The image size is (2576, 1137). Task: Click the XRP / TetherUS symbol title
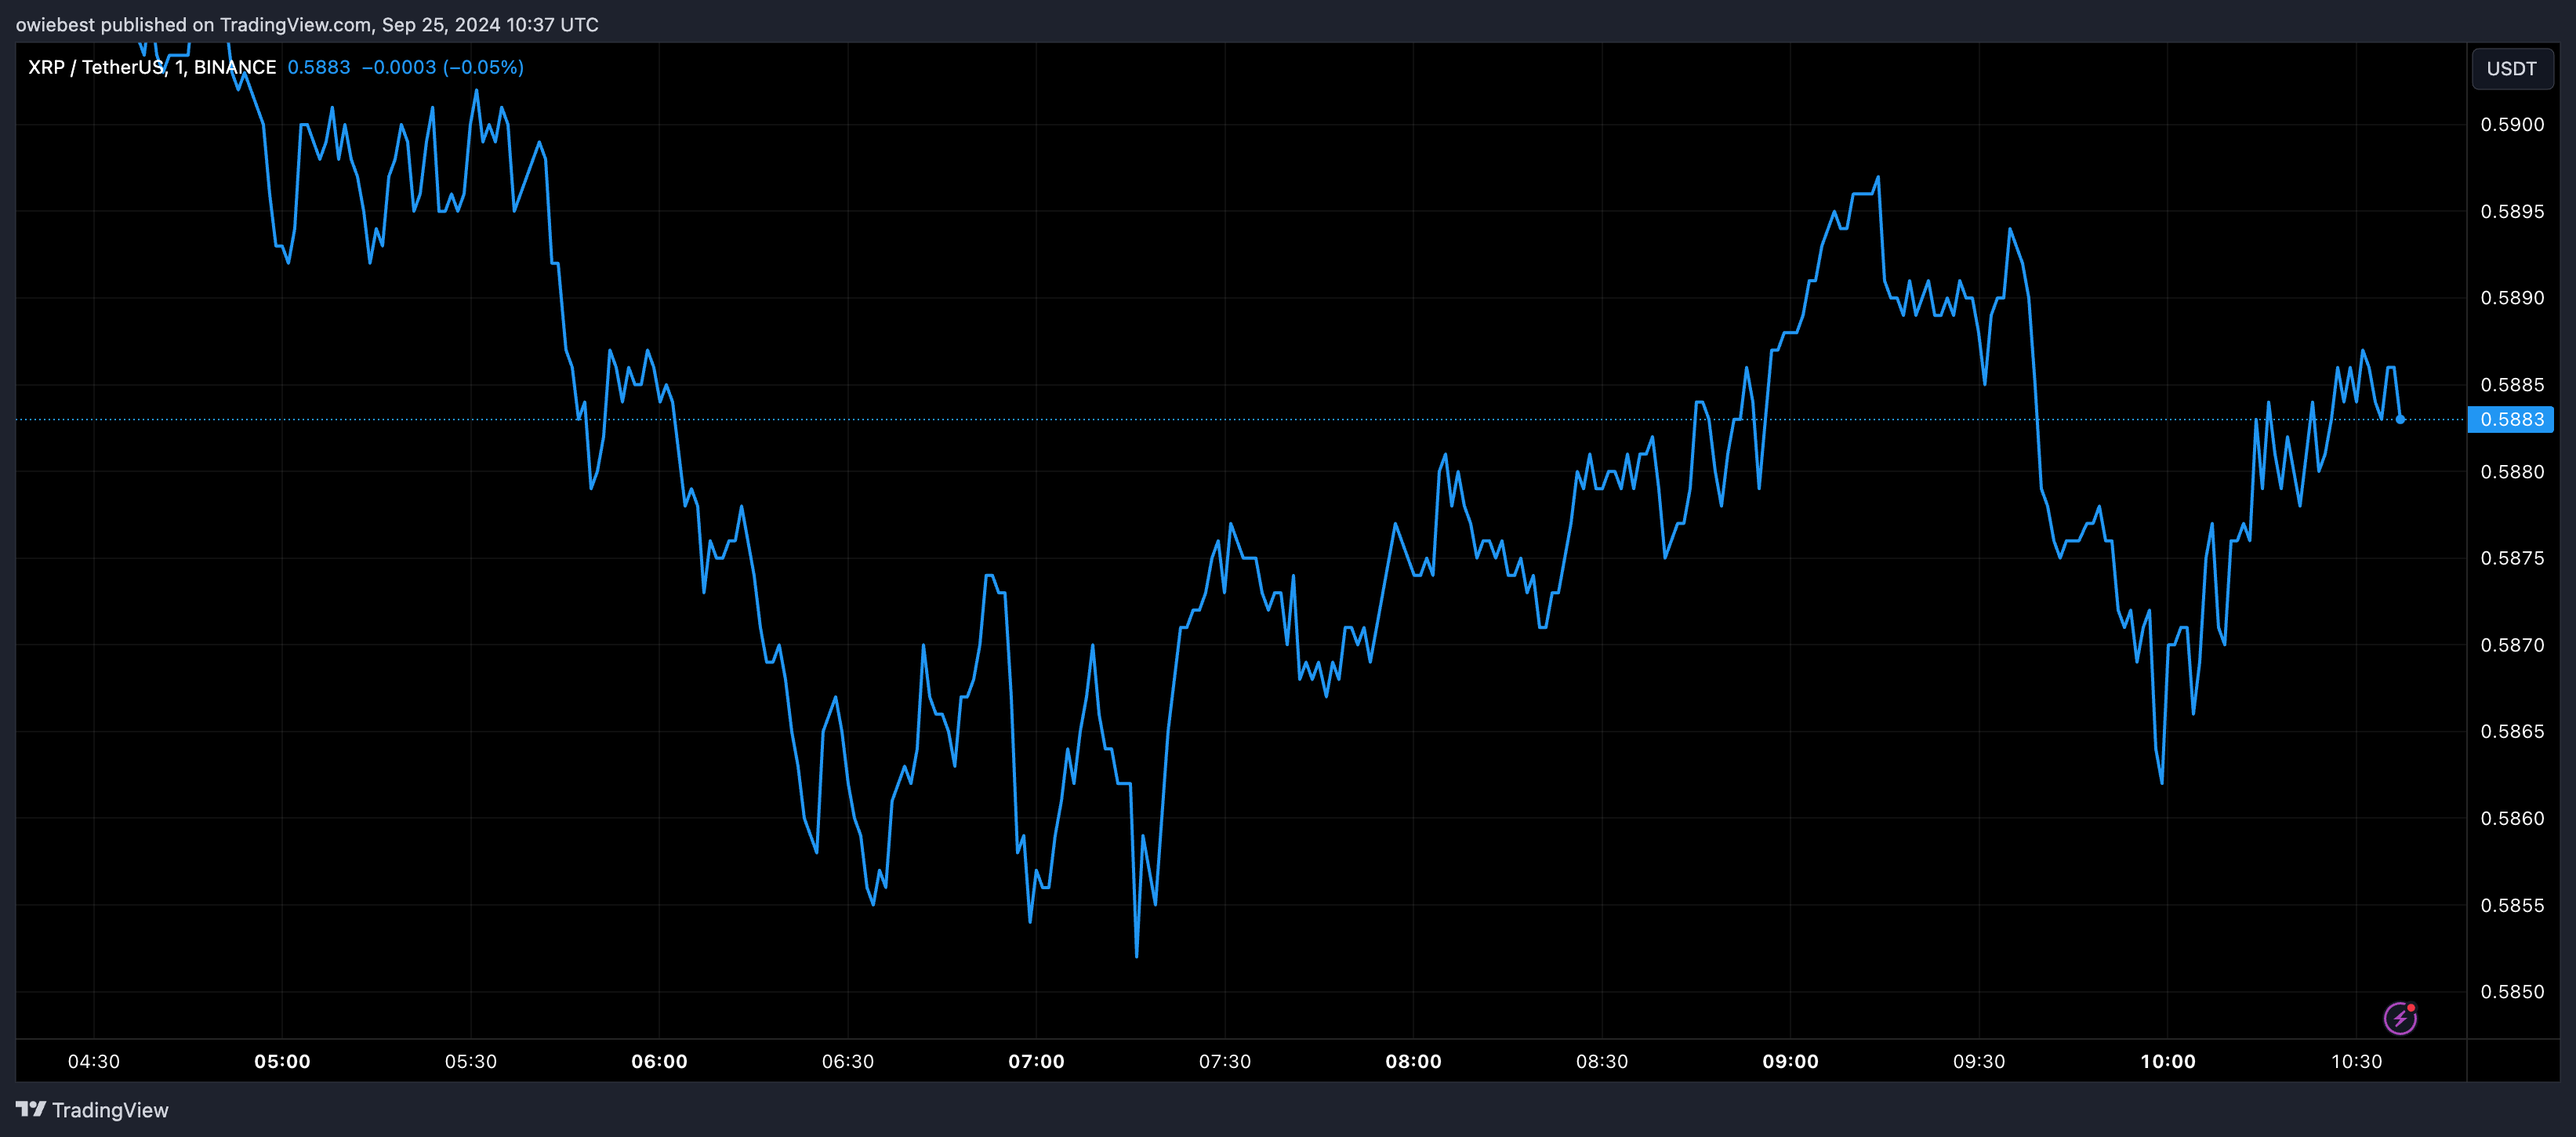coord(151,67)
